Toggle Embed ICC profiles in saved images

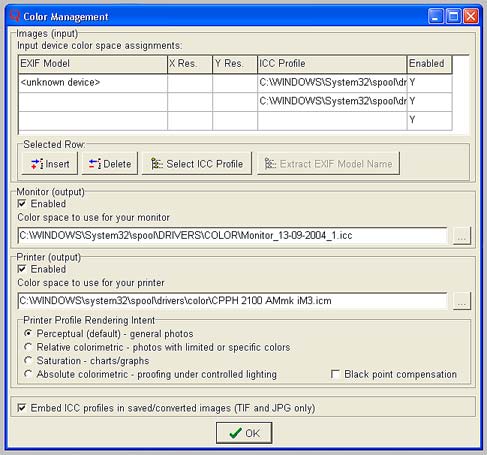(x=22, y=408)
